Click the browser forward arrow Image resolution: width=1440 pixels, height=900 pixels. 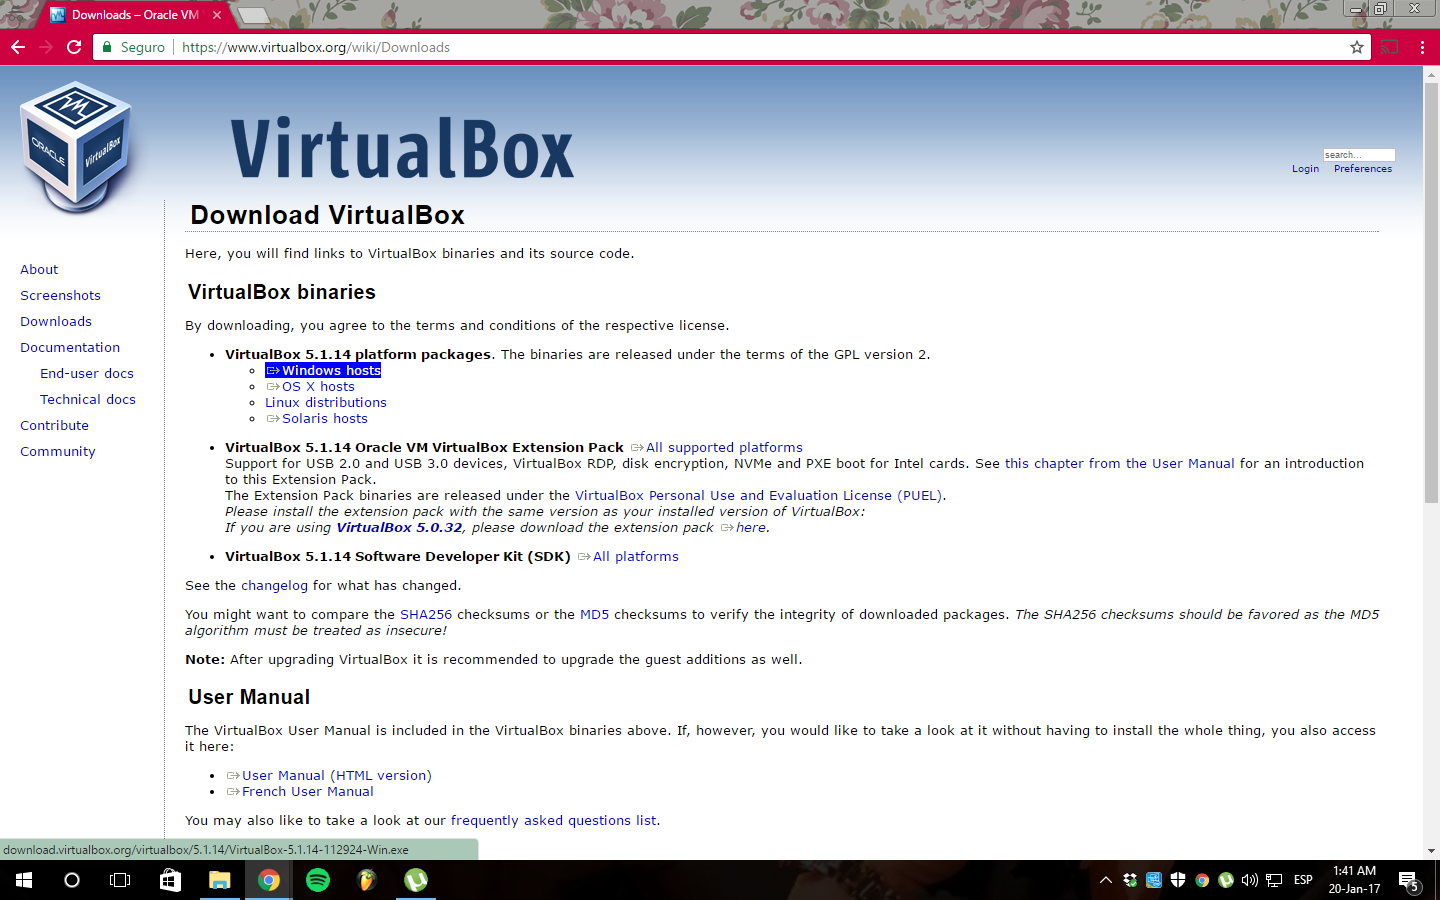click(46, 47)
